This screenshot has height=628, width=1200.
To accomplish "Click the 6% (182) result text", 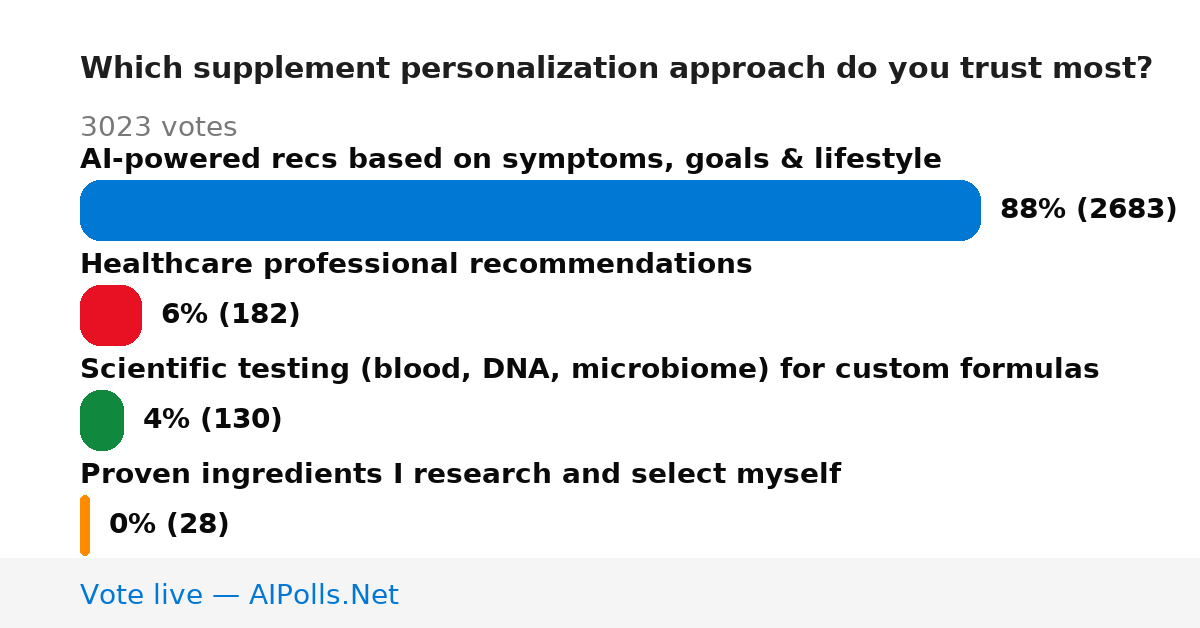I will [231, 315].
